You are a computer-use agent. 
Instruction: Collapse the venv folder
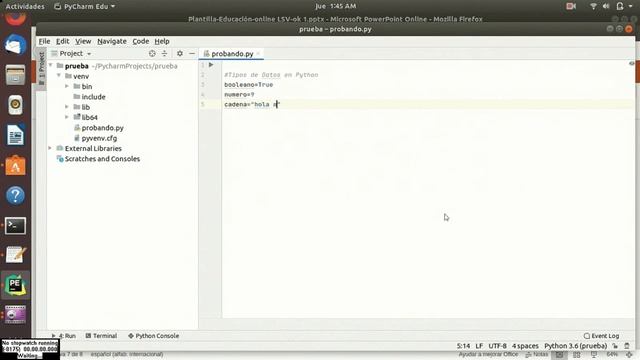[59, 76]
